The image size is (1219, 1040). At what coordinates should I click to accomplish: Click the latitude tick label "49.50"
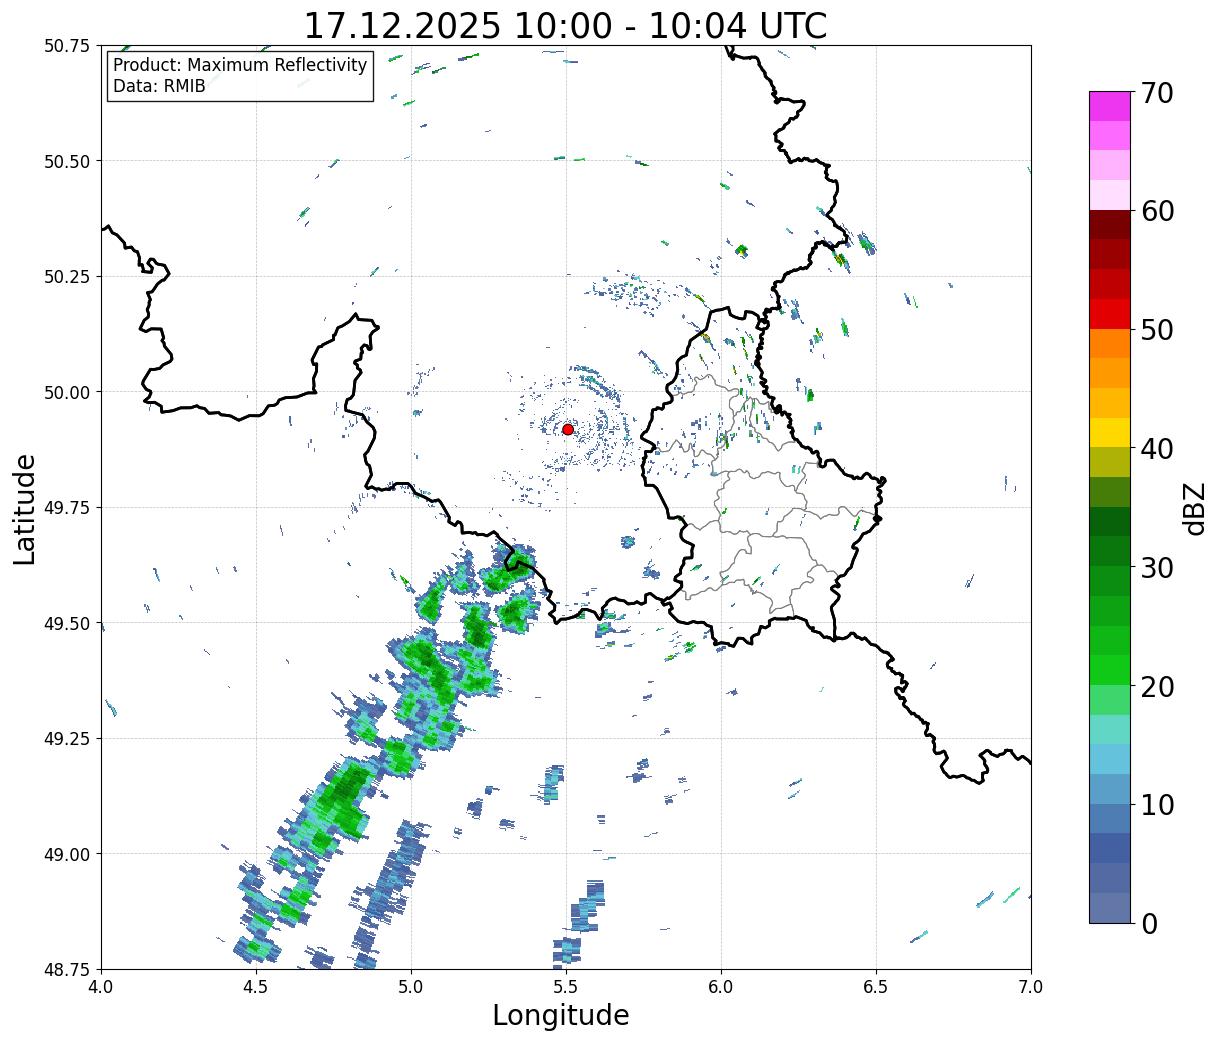click(67, 623)
